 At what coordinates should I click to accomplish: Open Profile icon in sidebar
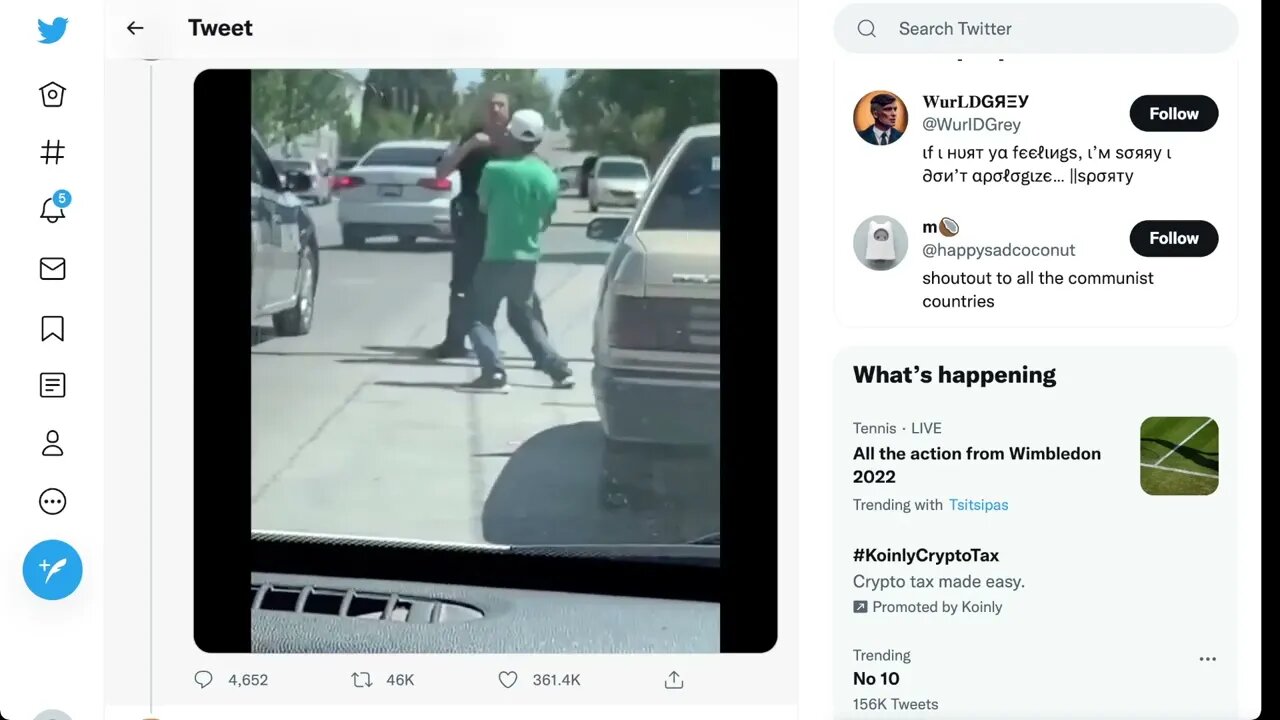click(x=52, y=443)
